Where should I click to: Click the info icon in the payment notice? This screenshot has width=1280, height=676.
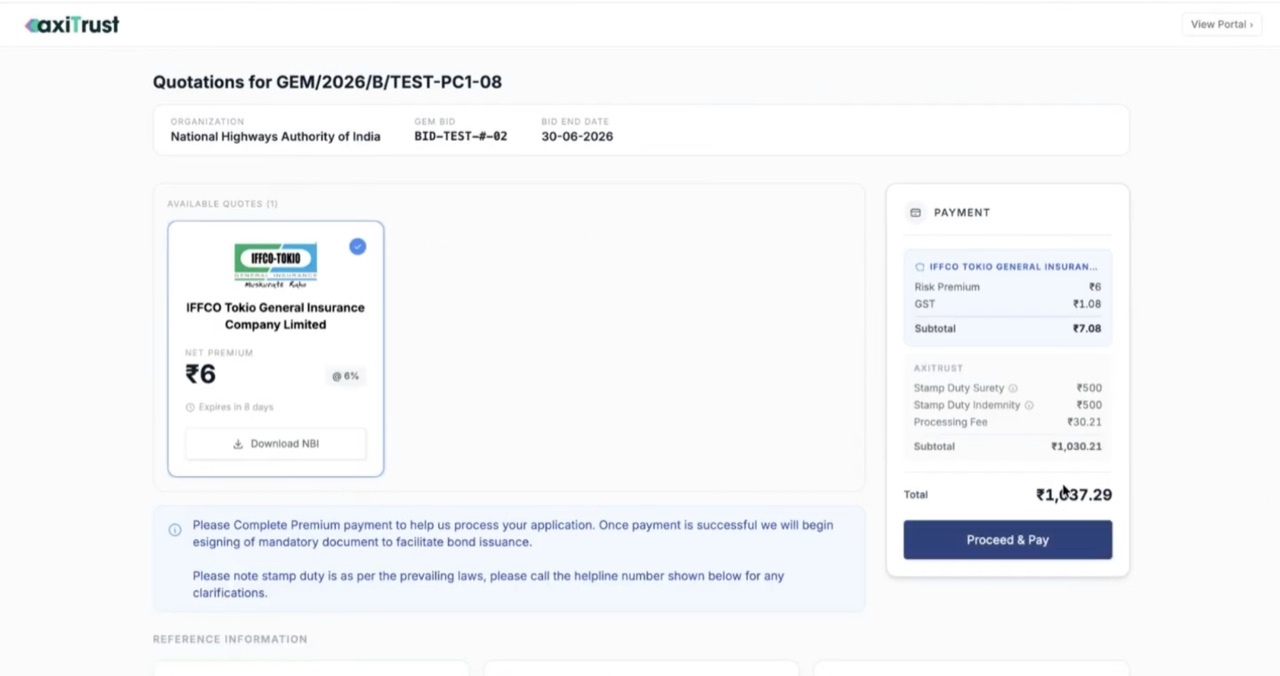pyautogui.click(x=175, y=530)
